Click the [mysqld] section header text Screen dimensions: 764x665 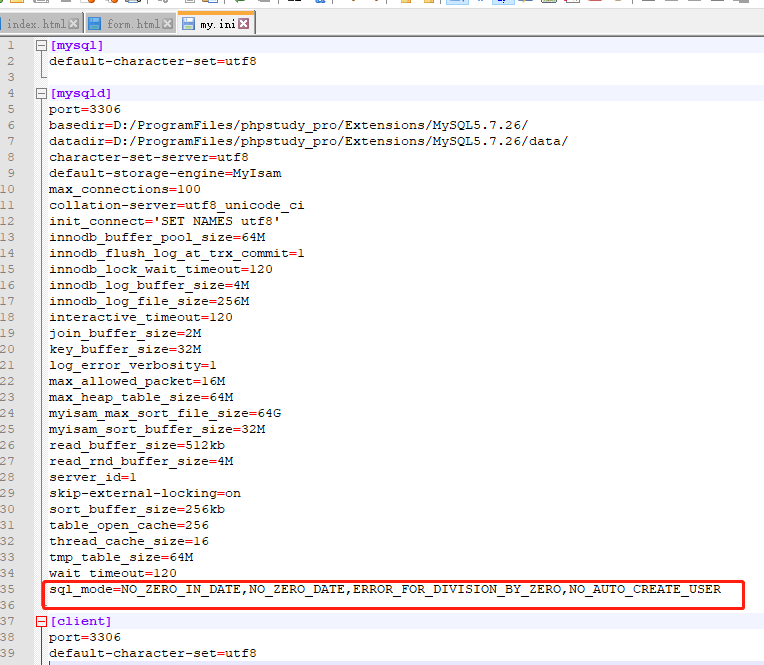pyautogui.click(x=80, y=93)
